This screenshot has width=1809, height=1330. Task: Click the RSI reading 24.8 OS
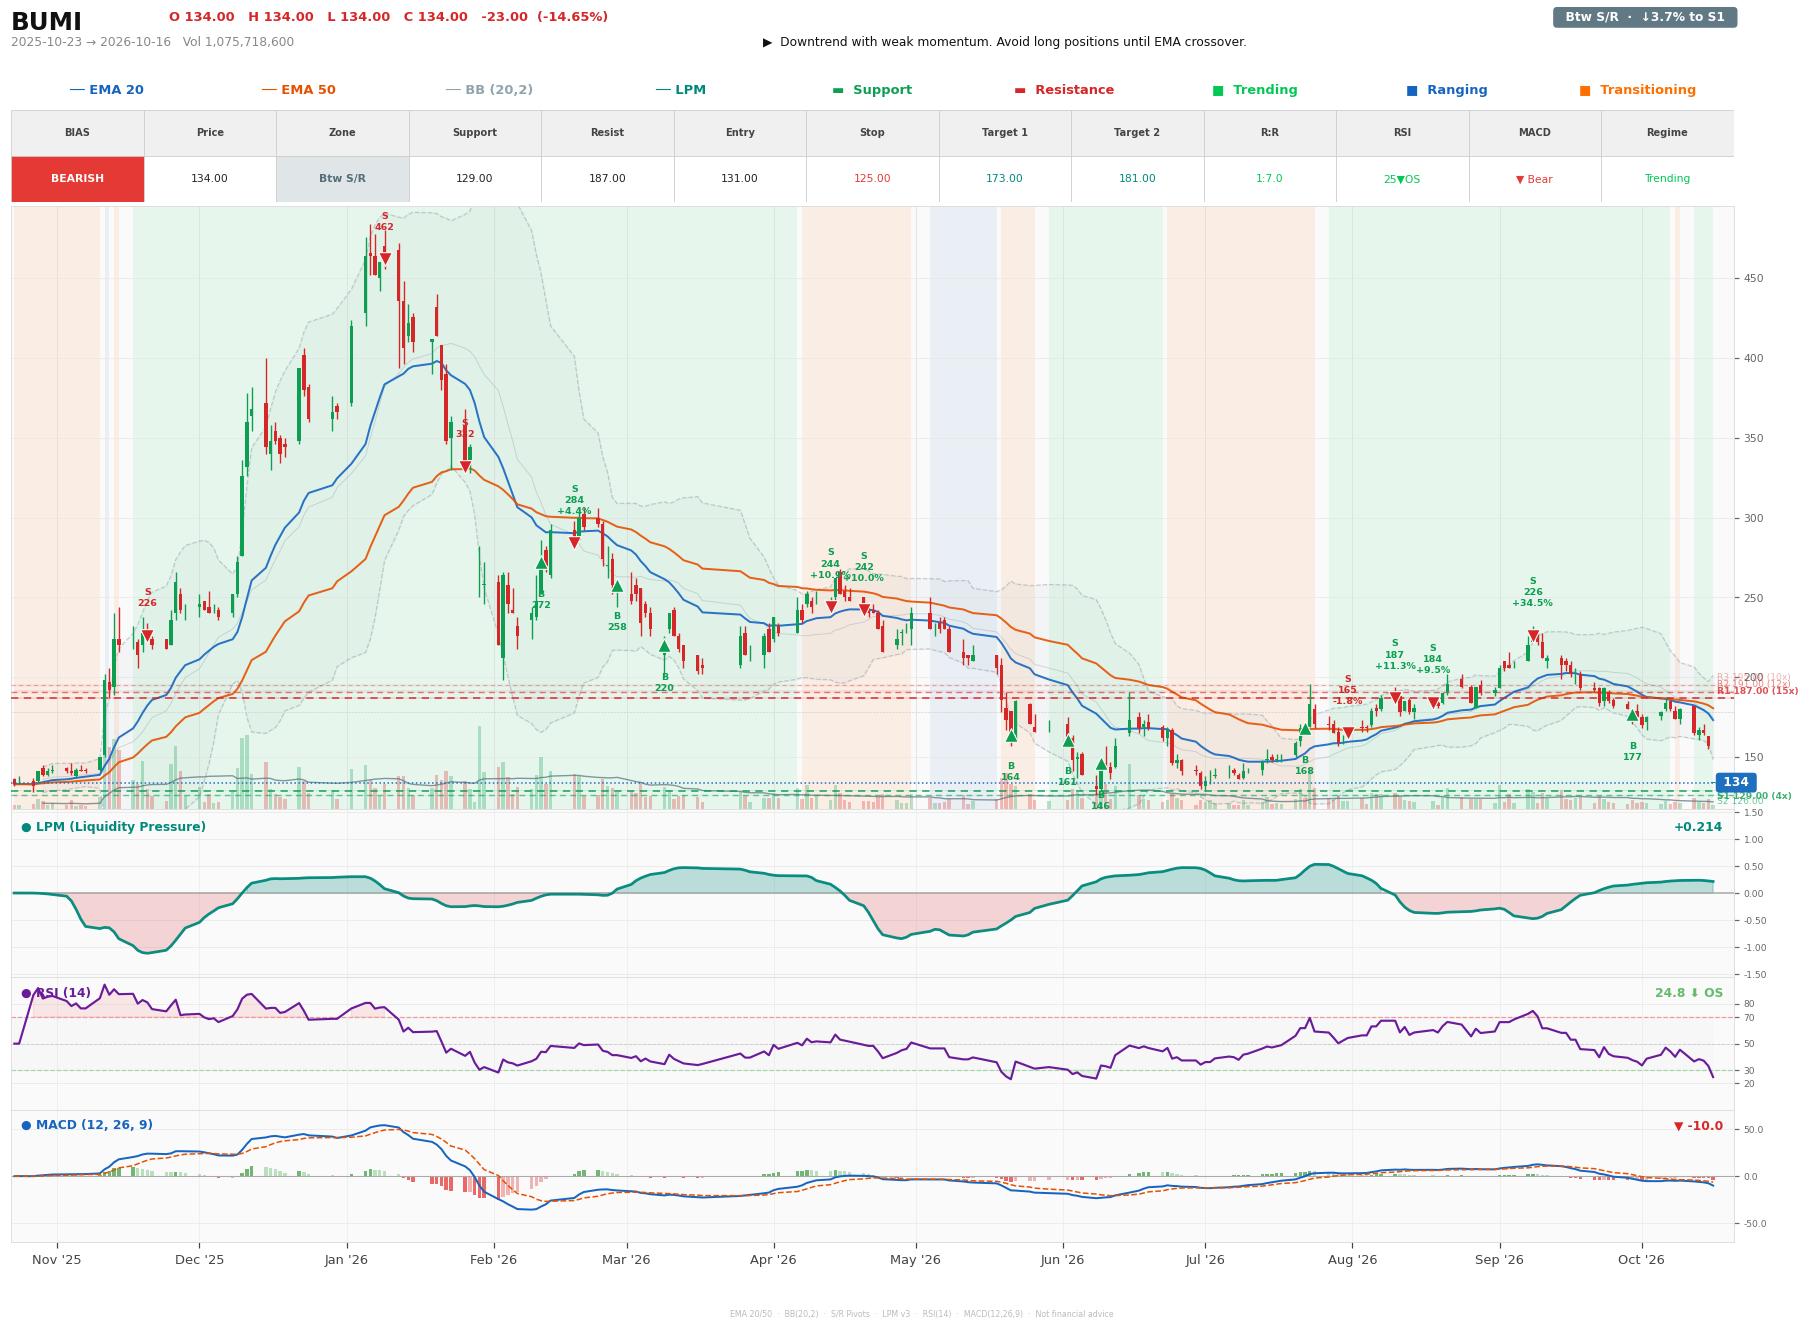(x=1689, y=993)
